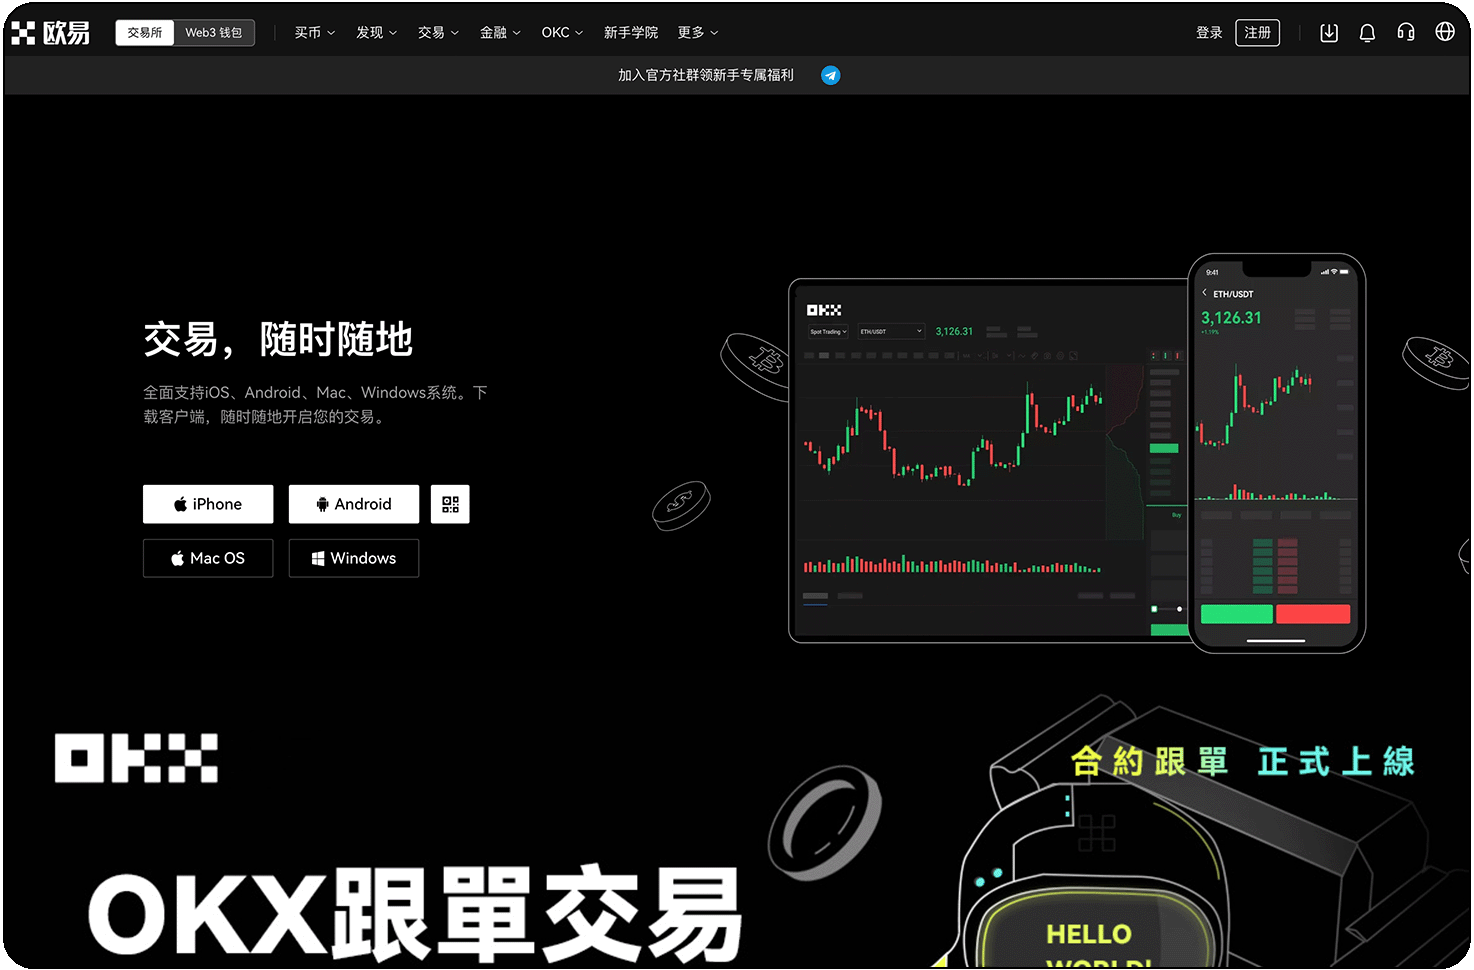Click the 登录 login link
The width and height of the screenshot is (1474, 970).
1208,32
